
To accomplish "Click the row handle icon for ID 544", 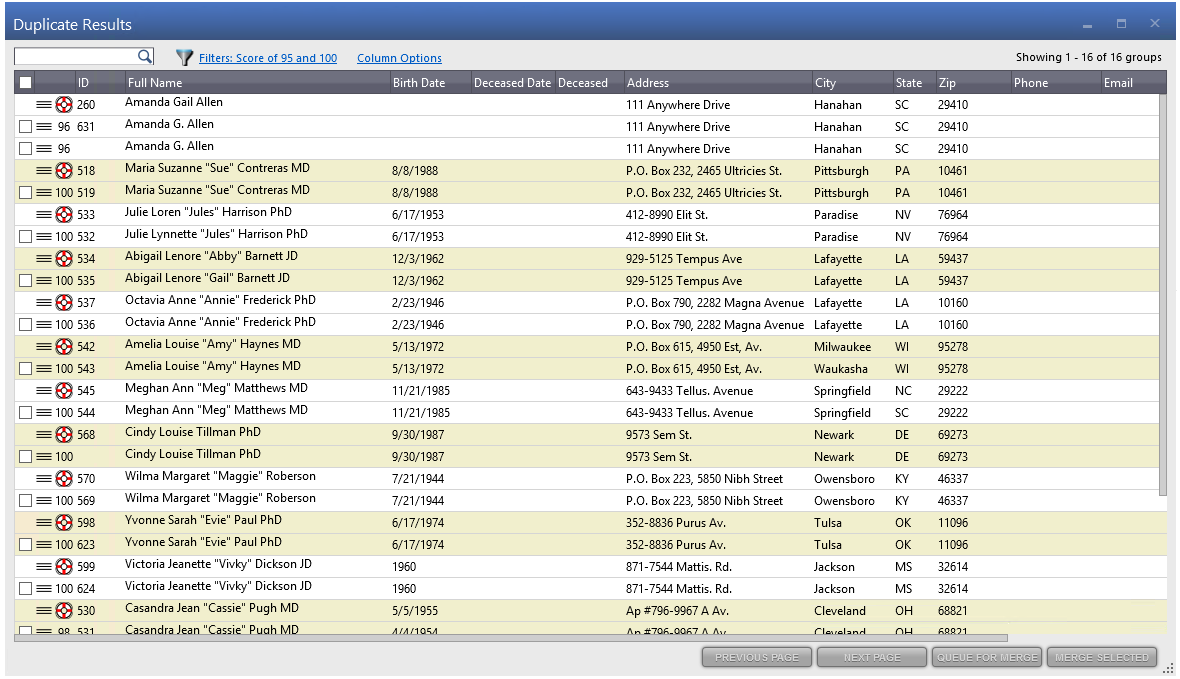I will 44,413.
